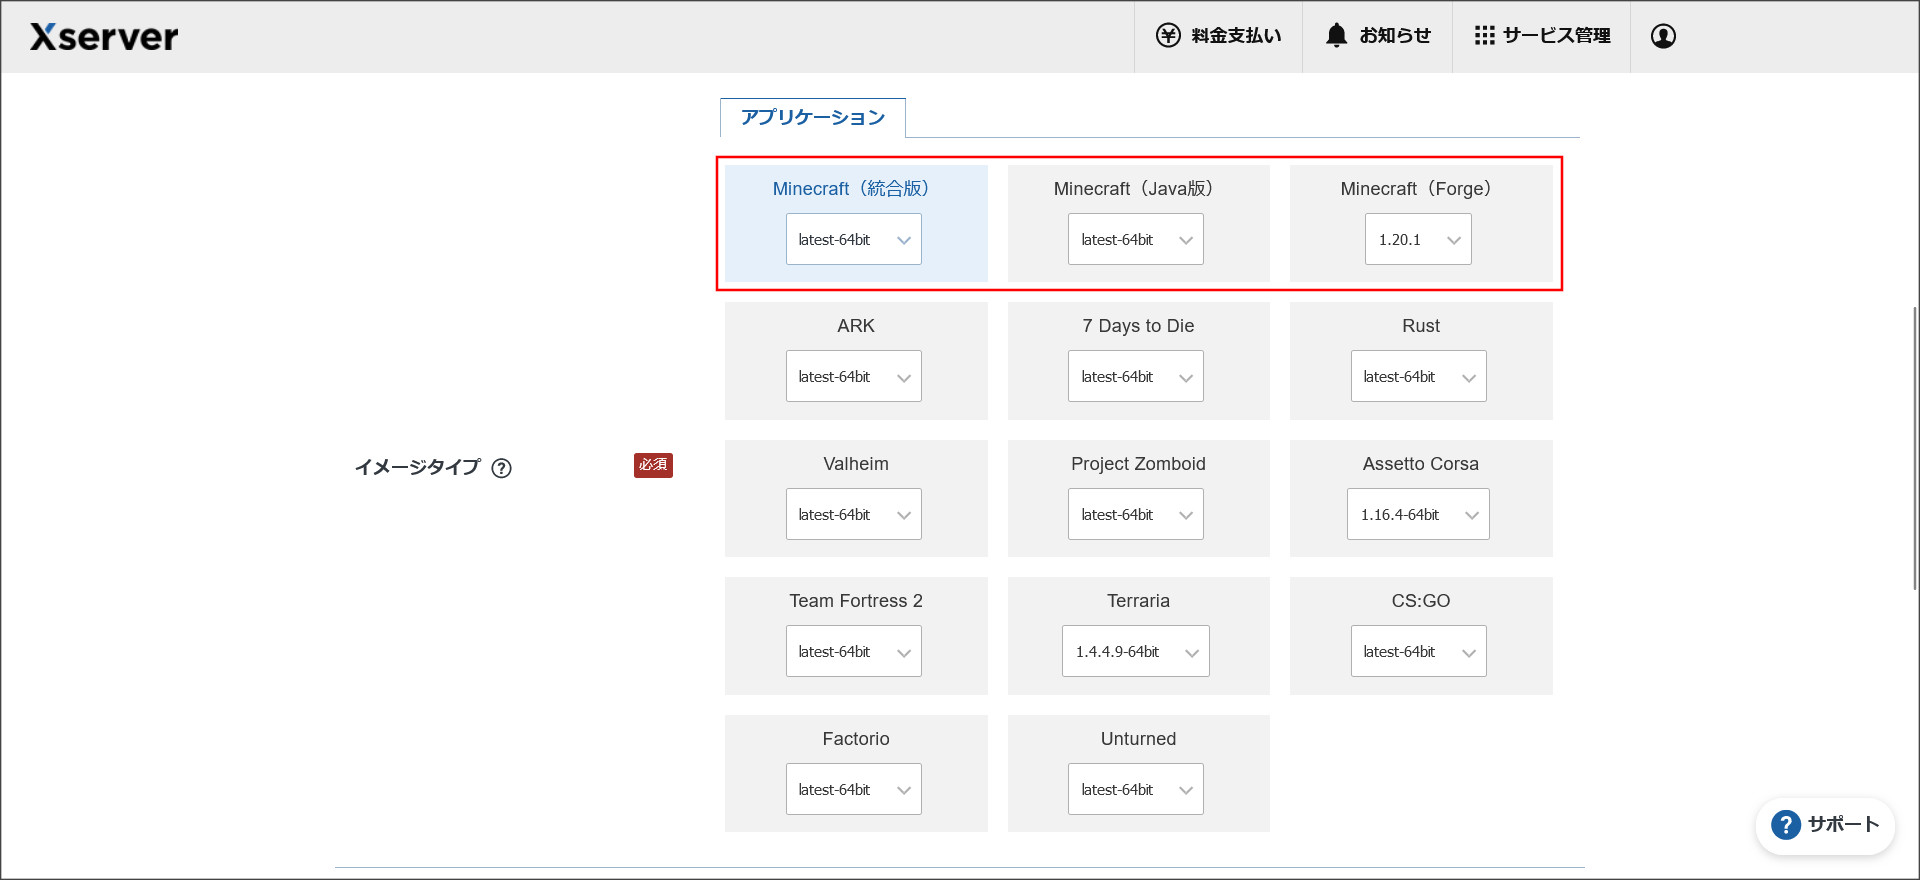This screenshot has width=1920, height=880.
Task: Click the service management grid icon
Action: (x=1484, y=36)
